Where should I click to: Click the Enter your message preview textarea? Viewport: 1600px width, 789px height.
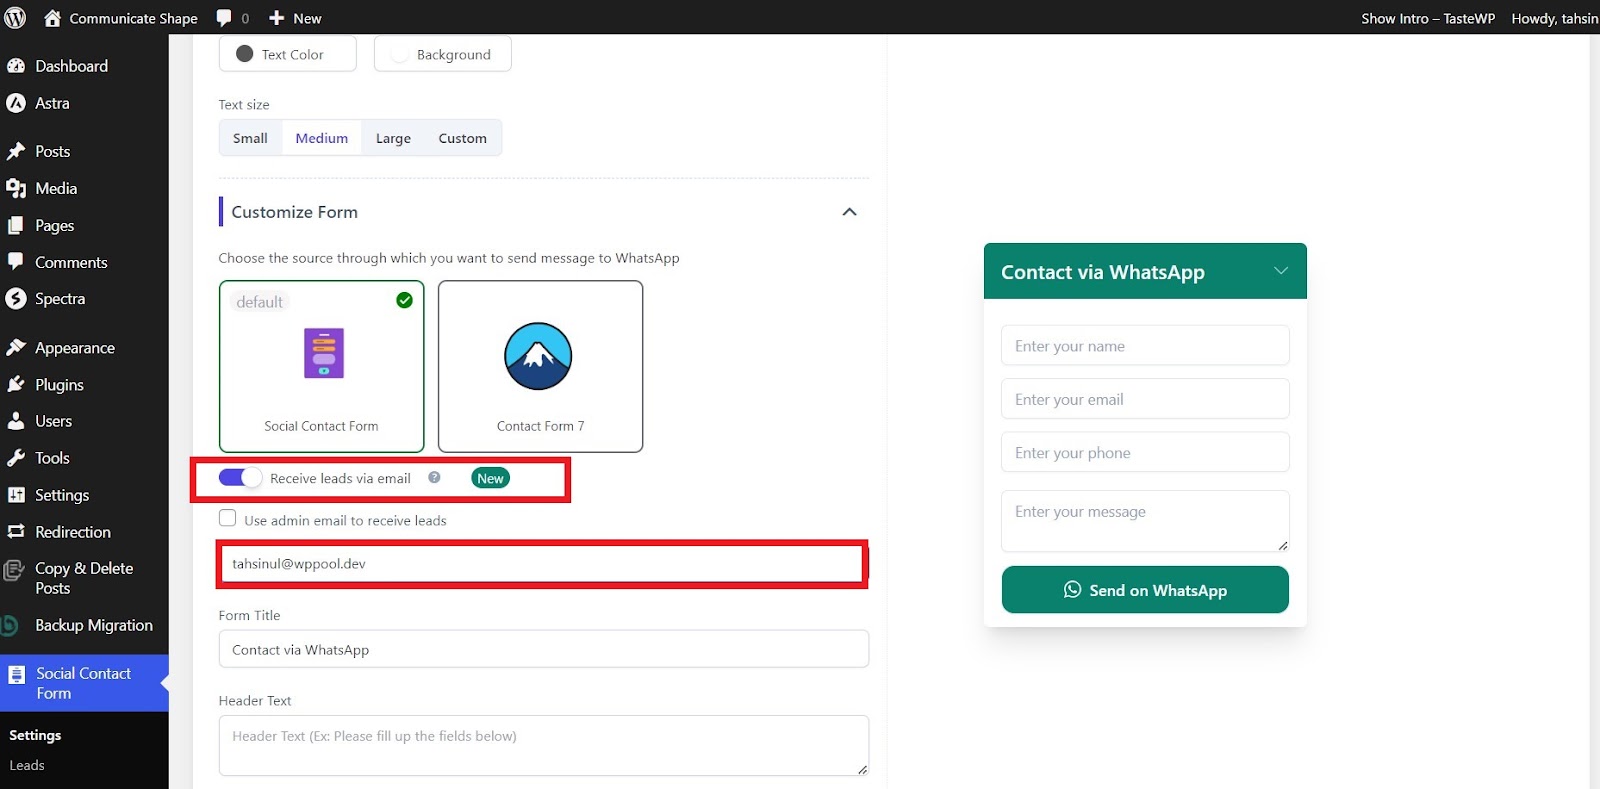coord(1145,521)
